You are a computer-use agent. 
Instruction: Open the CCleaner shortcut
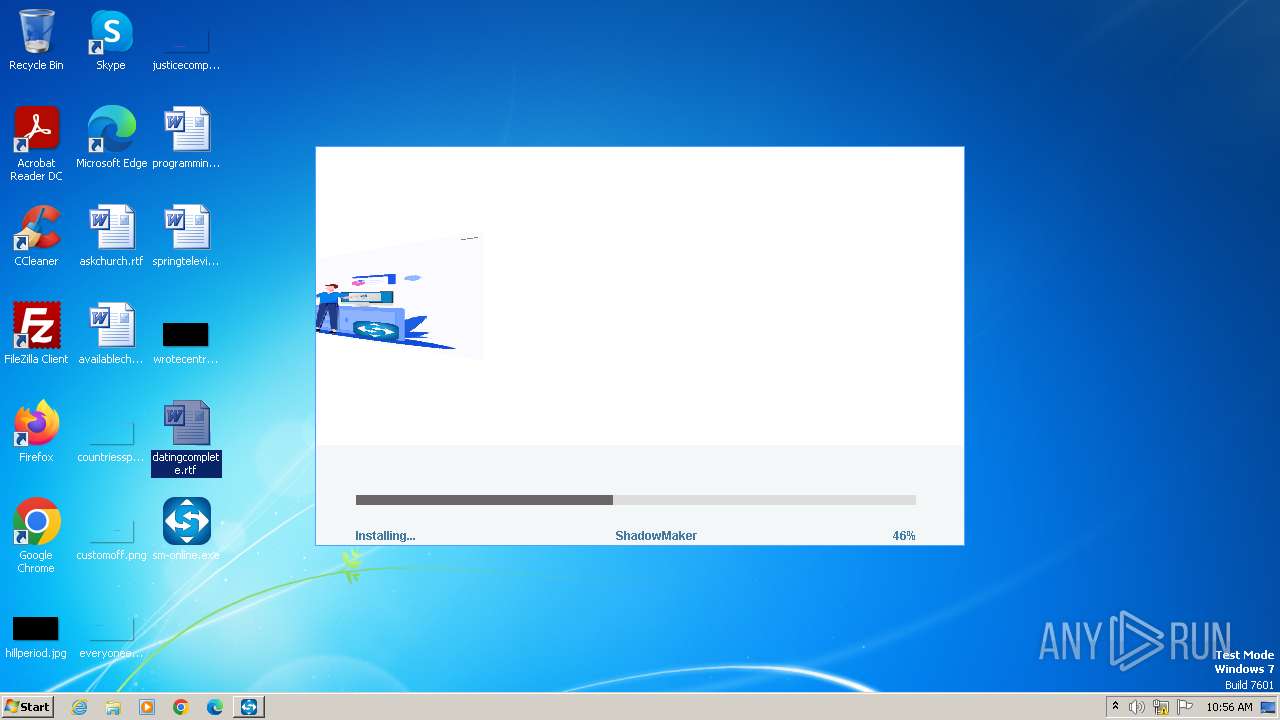pos(36,236)
